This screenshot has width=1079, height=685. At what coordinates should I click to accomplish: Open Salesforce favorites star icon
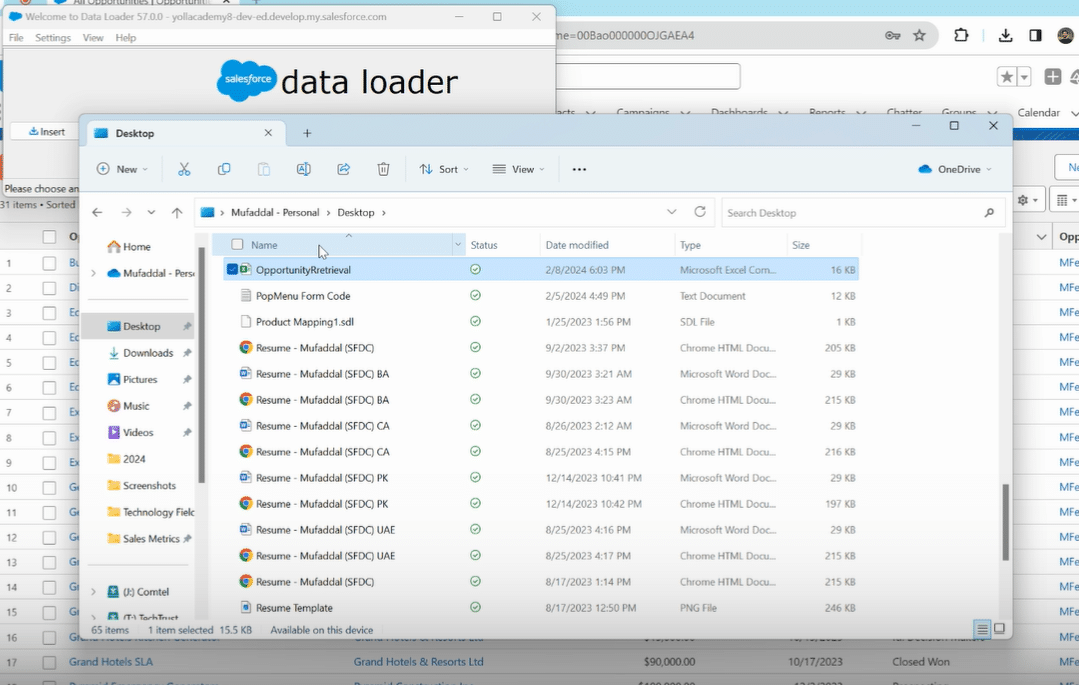[1006, 76]
